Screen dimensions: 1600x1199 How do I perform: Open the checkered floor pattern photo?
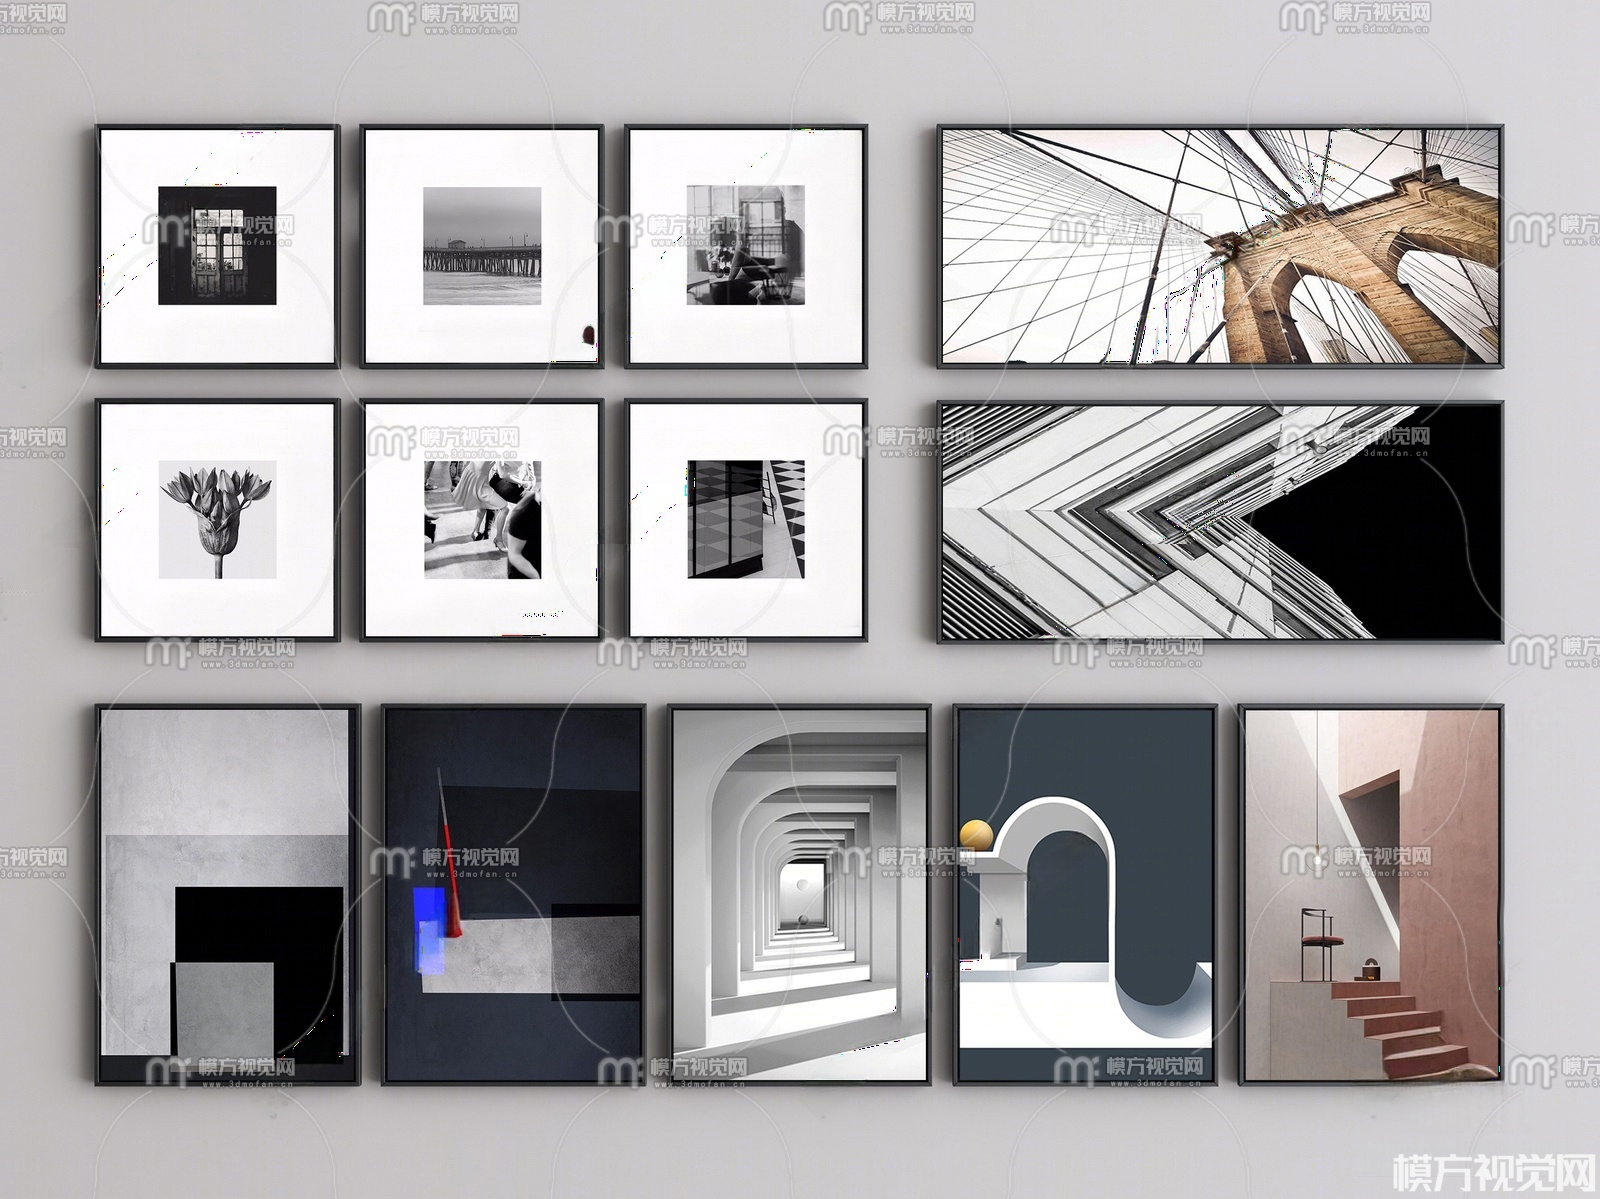[x=746, y=520]
